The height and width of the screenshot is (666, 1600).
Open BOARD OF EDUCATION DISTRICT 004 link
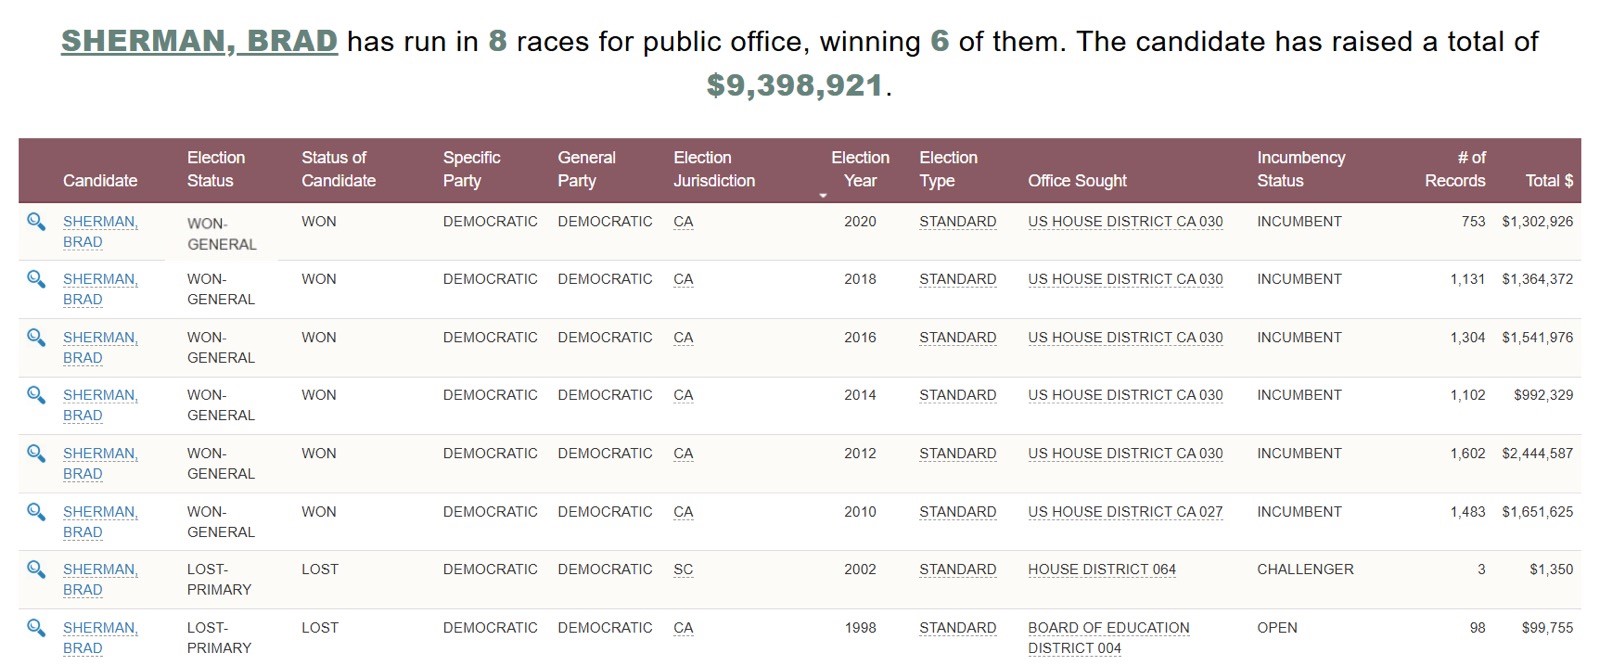click(1109, 638)
